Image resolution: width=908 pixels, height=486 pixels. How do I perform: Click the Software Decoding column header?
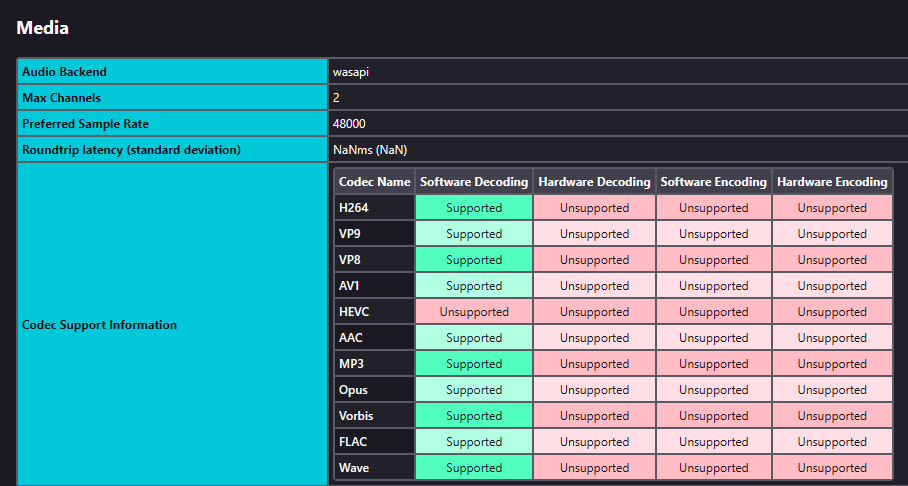pyautogui.click(x=474, y=182)
